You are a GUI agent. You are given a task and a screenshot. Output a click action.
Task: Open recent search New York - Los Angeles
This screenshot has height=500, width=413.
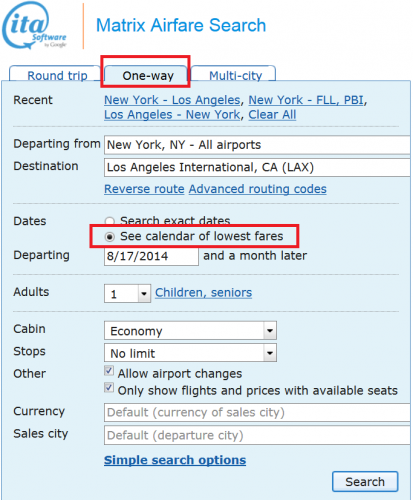[x=172, y=100]
